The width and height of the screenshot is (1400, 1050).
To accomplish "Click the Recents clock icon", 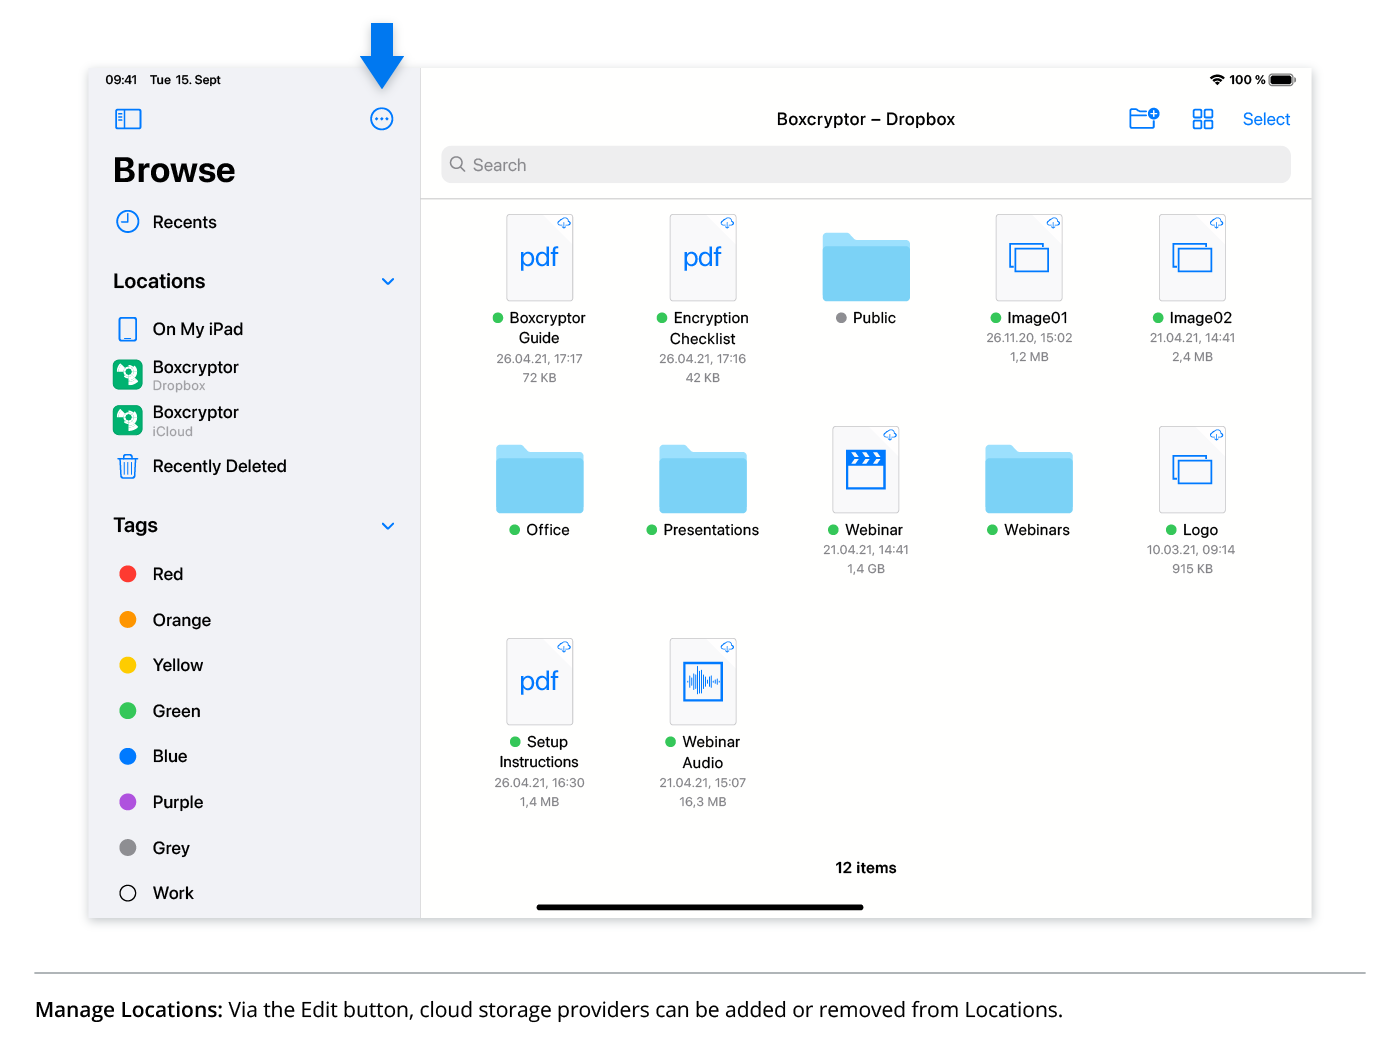I will tap(128, 222).
